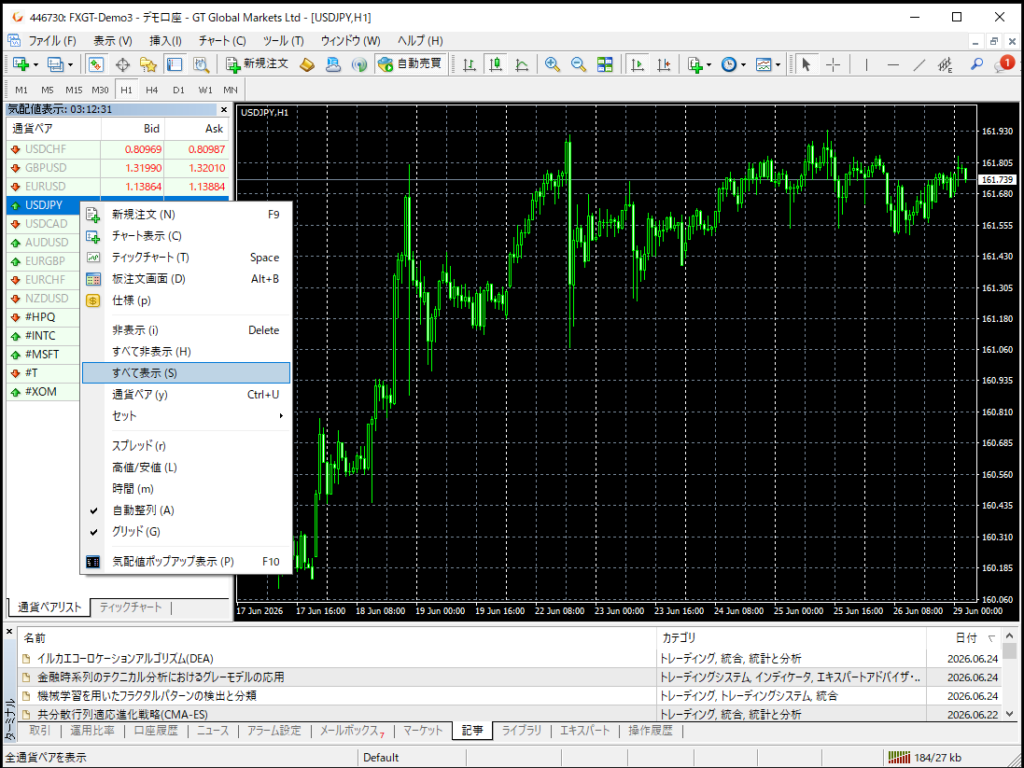The image size is (1024, 768).
Task: Expand the セット submenu arrow
Action: [281, 416]
